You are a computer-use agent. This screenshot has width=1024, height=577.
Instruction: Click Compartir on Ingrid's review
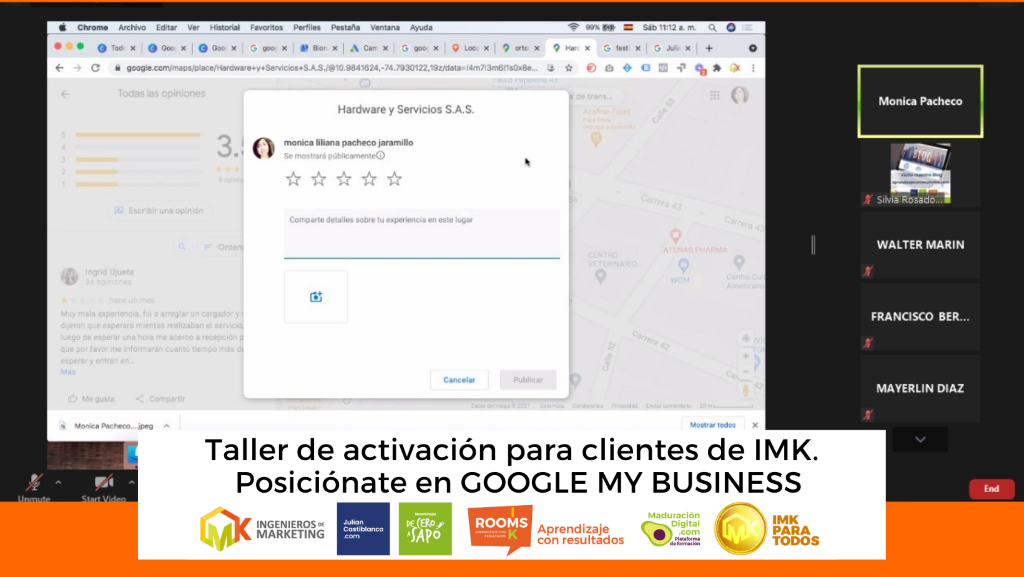pyautogui.click(x=160, y=399)
